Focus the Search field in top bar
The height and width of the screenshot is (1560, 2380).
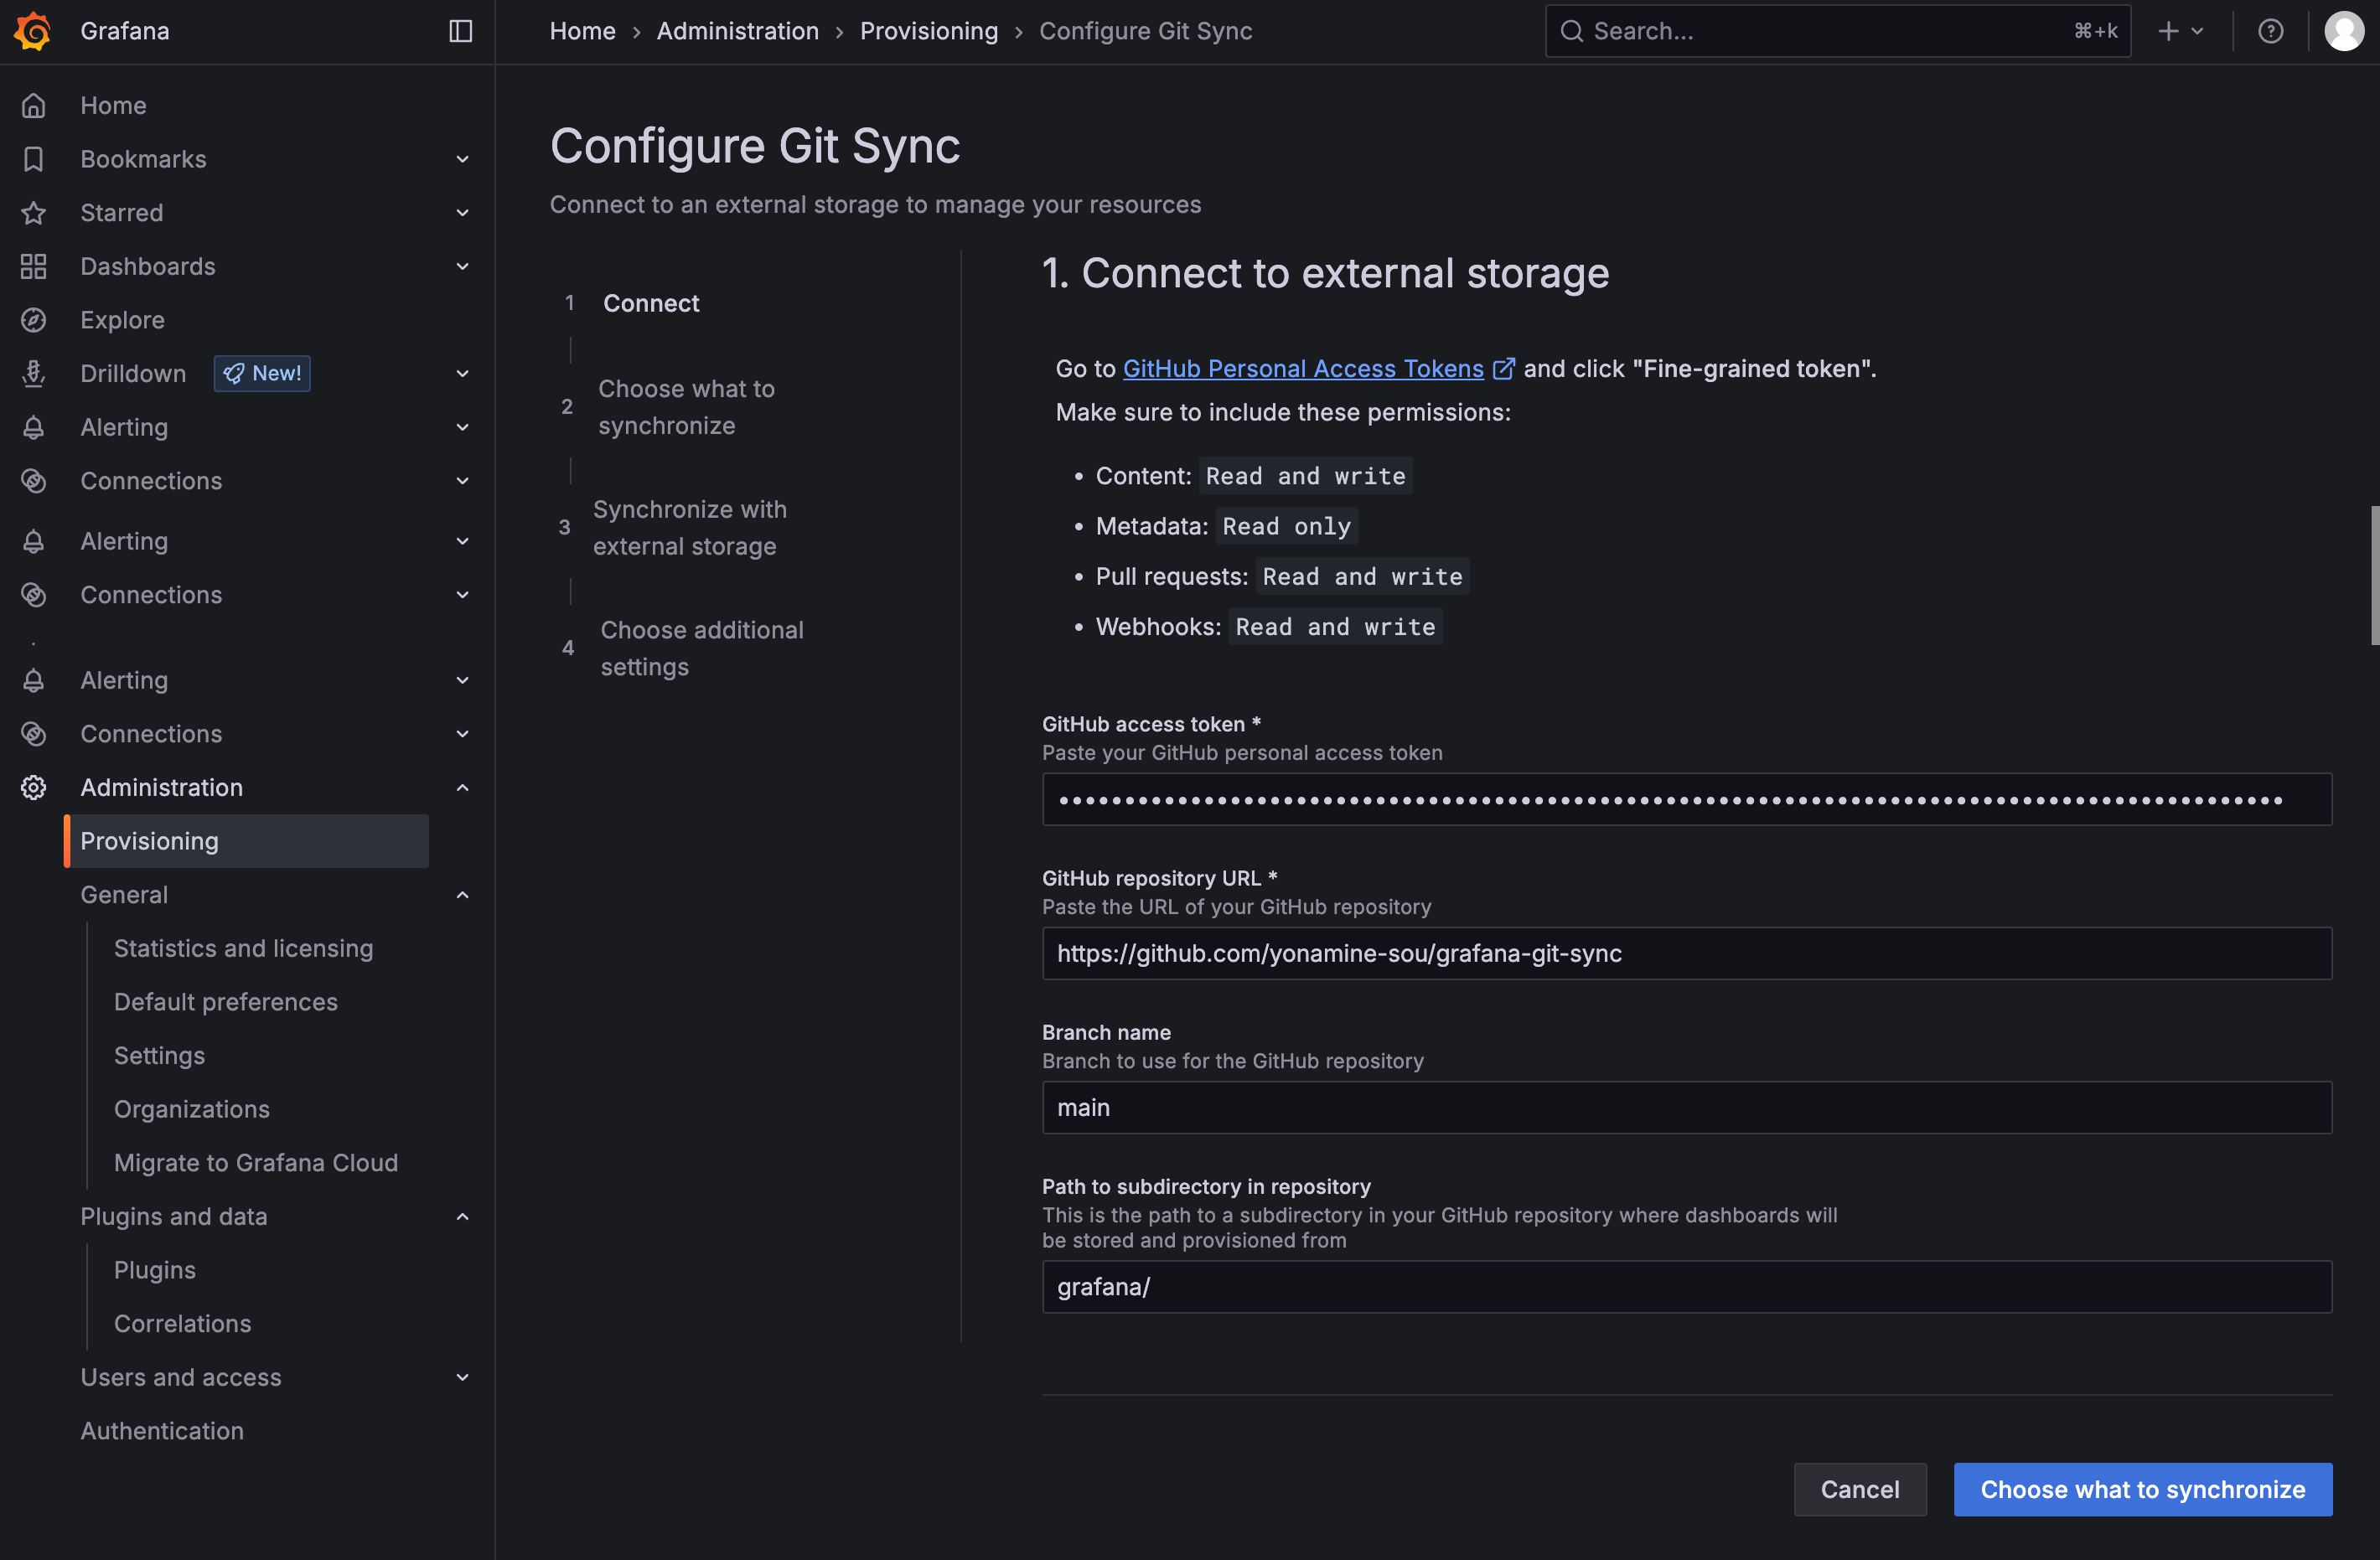coord(1837,31)
